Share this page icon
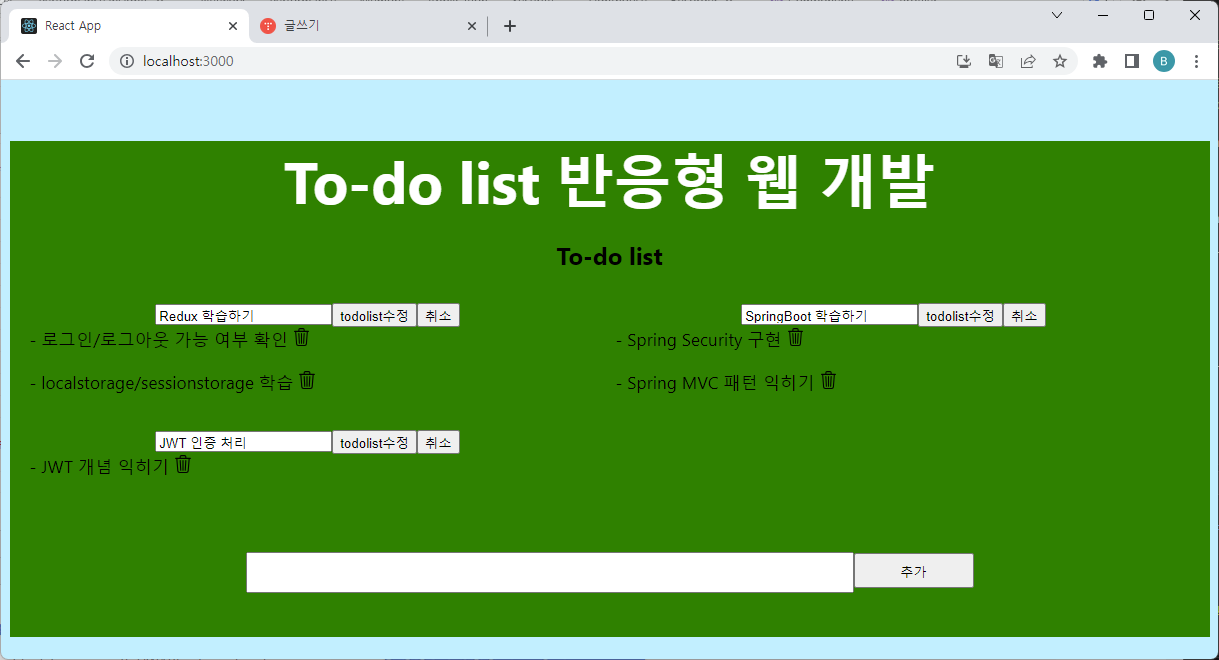 click(1028, 61)
